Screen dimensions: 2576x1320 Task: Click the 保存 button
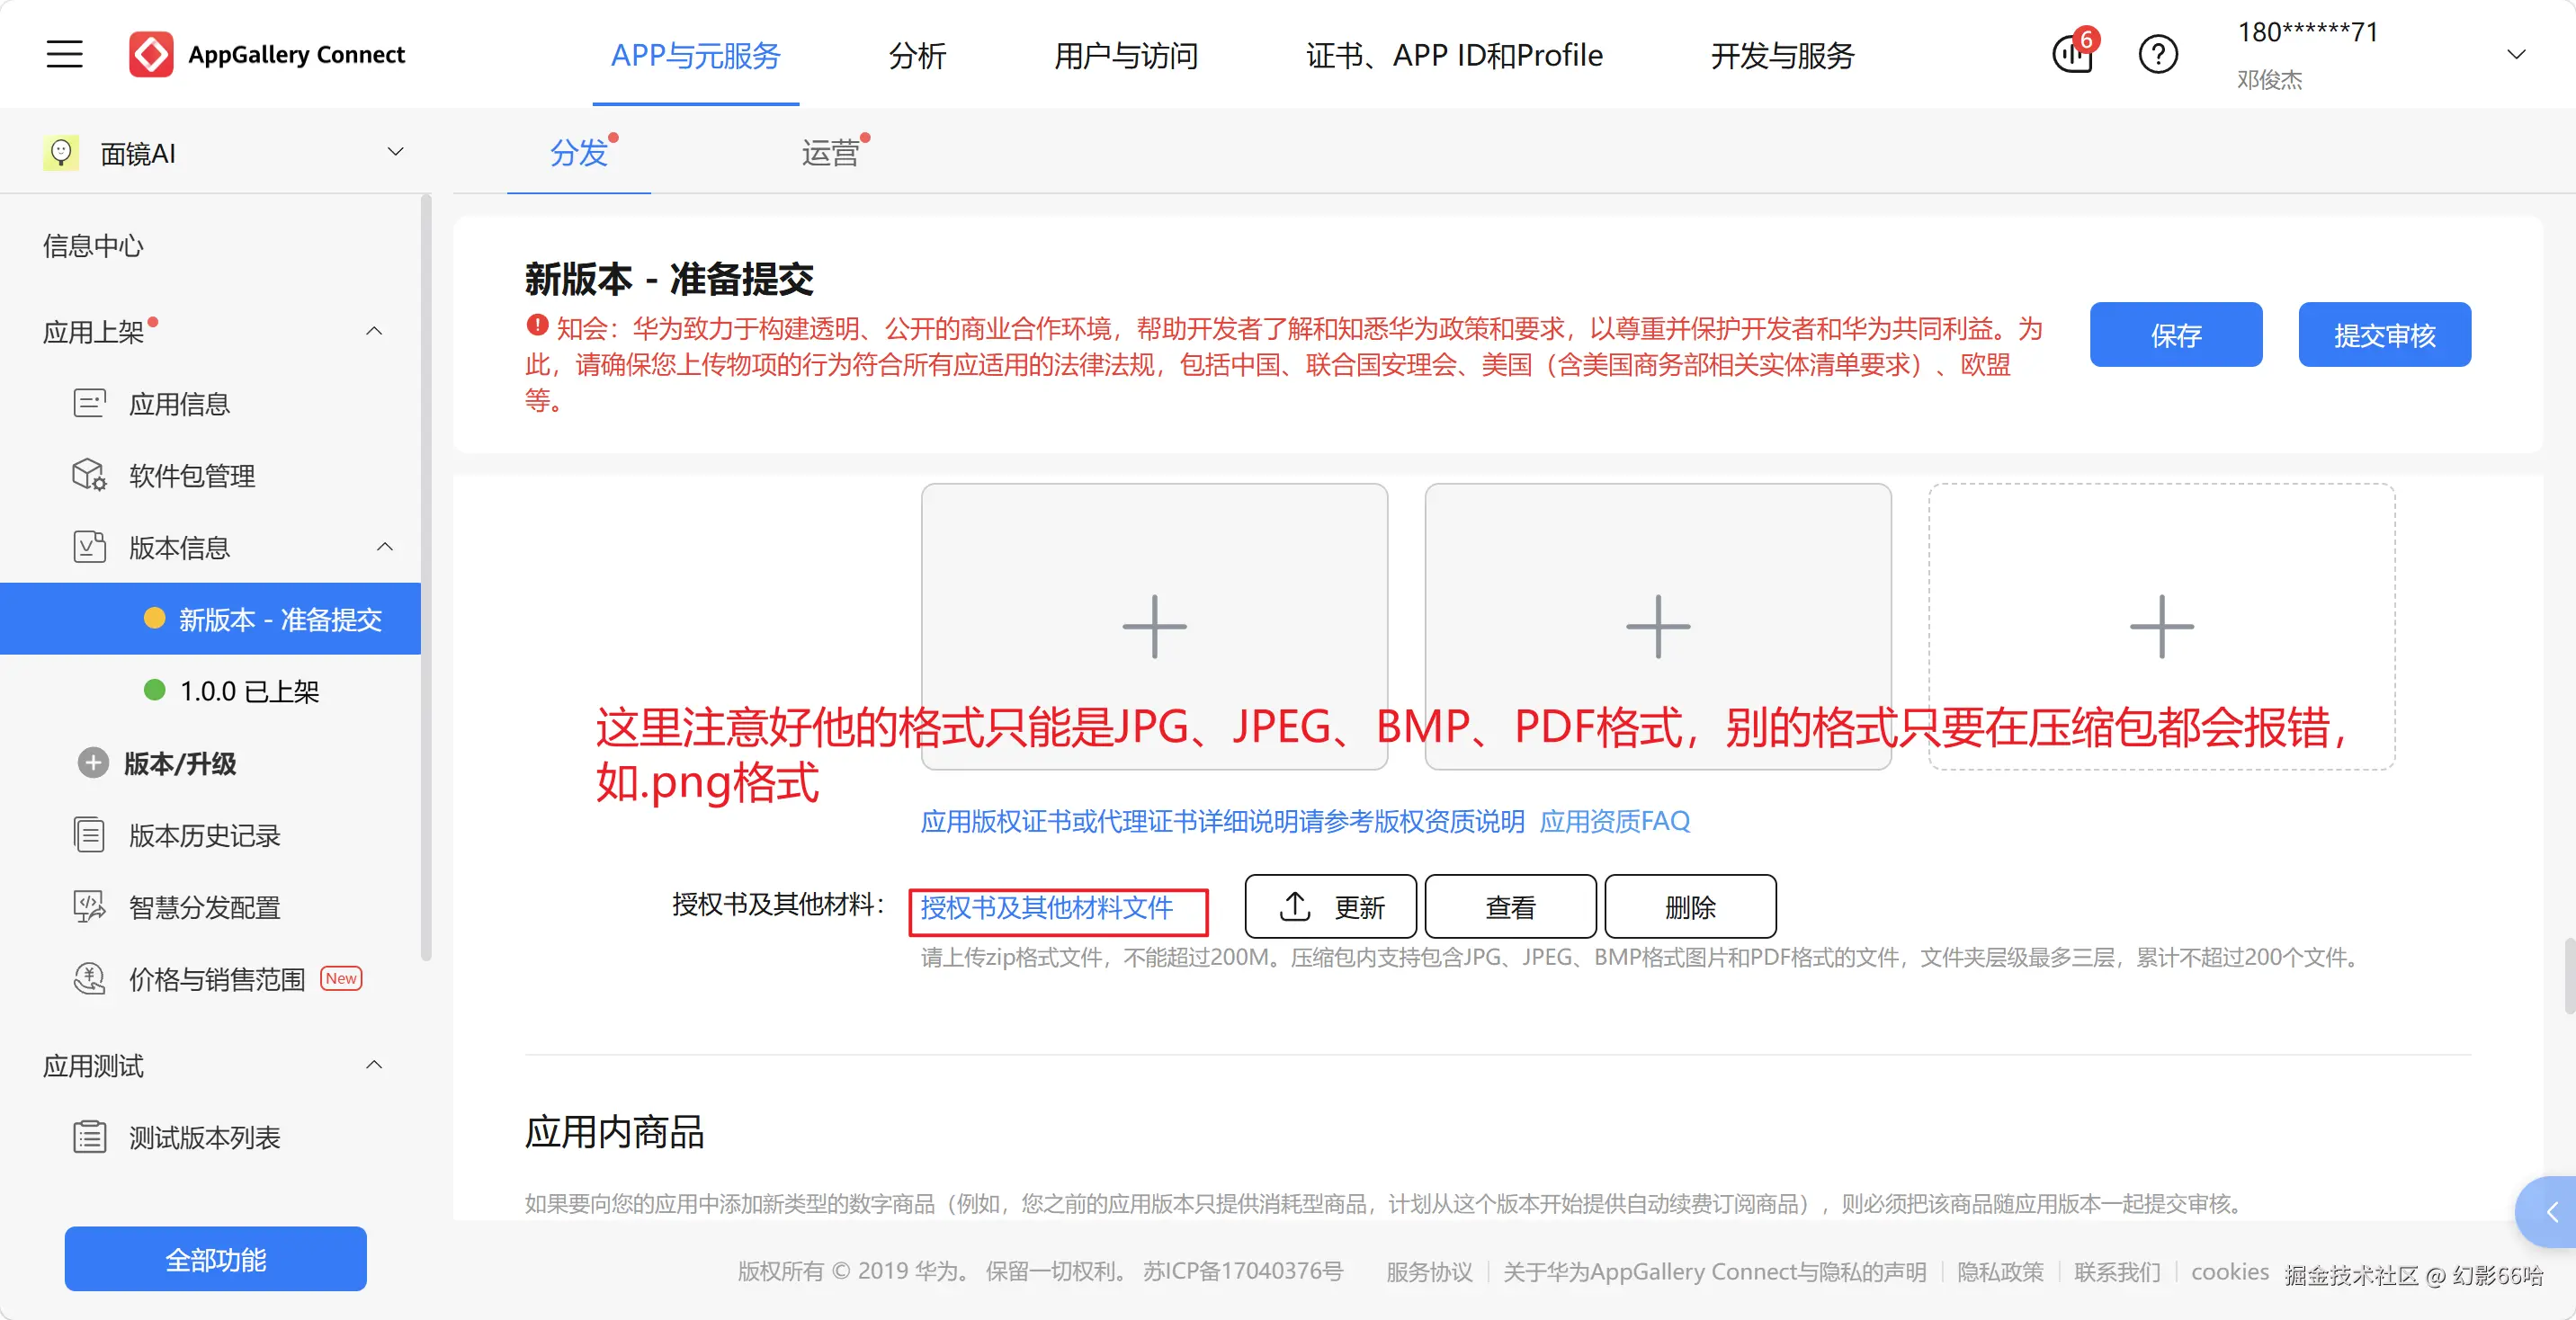click(2176, 335)
